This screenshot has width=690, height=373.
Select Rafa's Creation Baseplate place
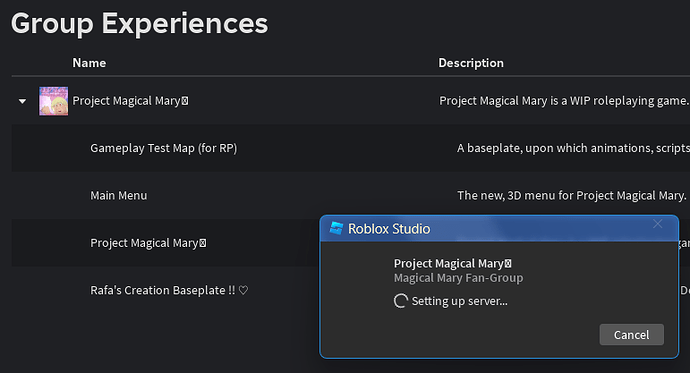(169, 290)
